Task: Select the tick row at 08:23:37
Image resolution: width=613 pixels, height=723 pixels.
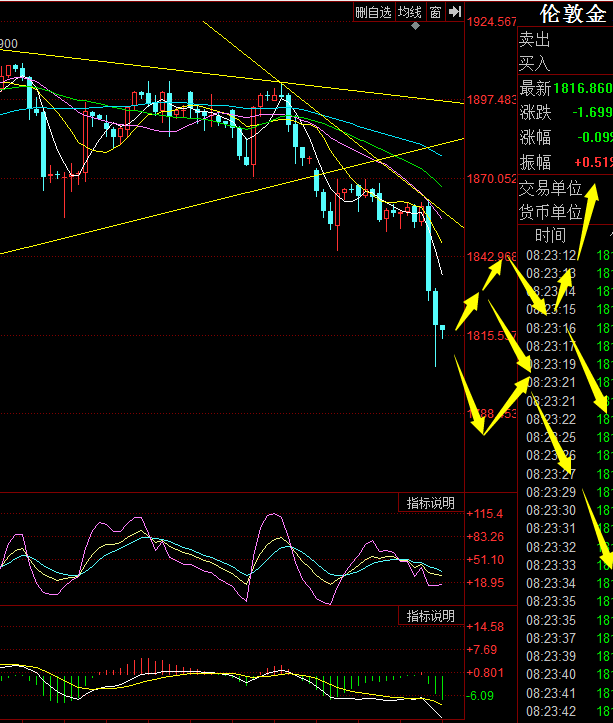Action: [x=569, y=638]
